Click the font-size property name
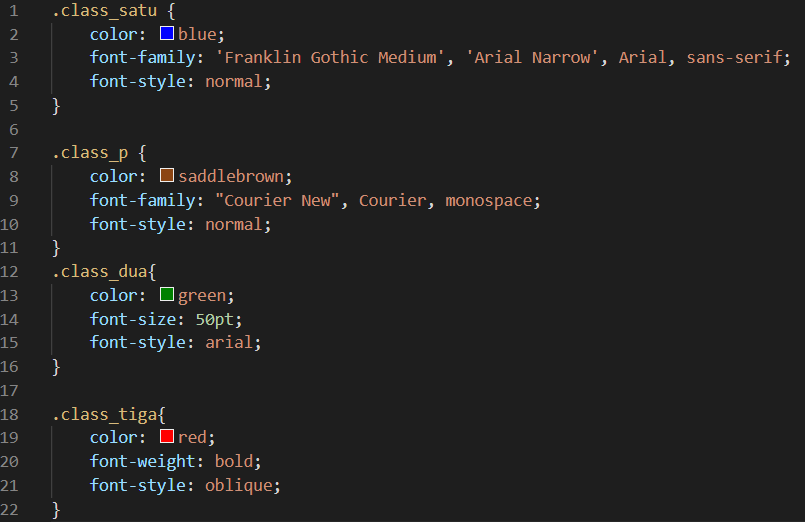805x522 pixels. pyautogui.click(x=133, y=319)
